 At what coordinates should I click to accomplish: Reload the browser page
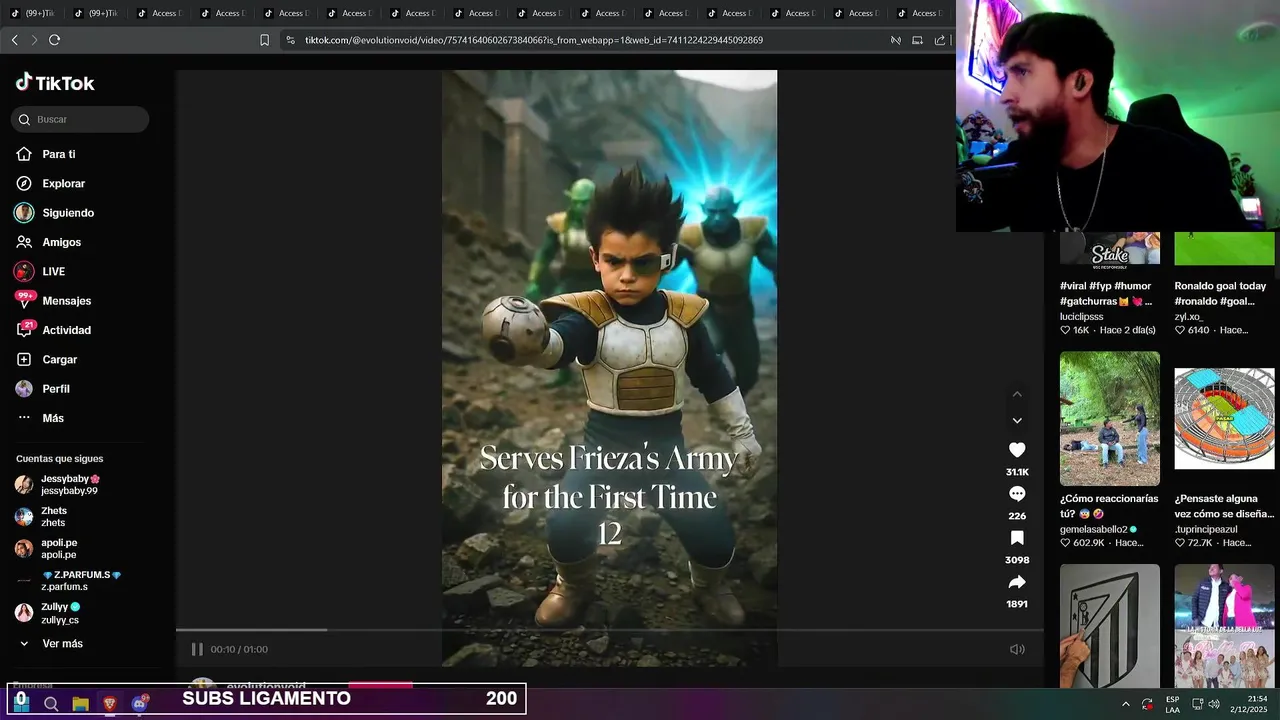(54, 40)
